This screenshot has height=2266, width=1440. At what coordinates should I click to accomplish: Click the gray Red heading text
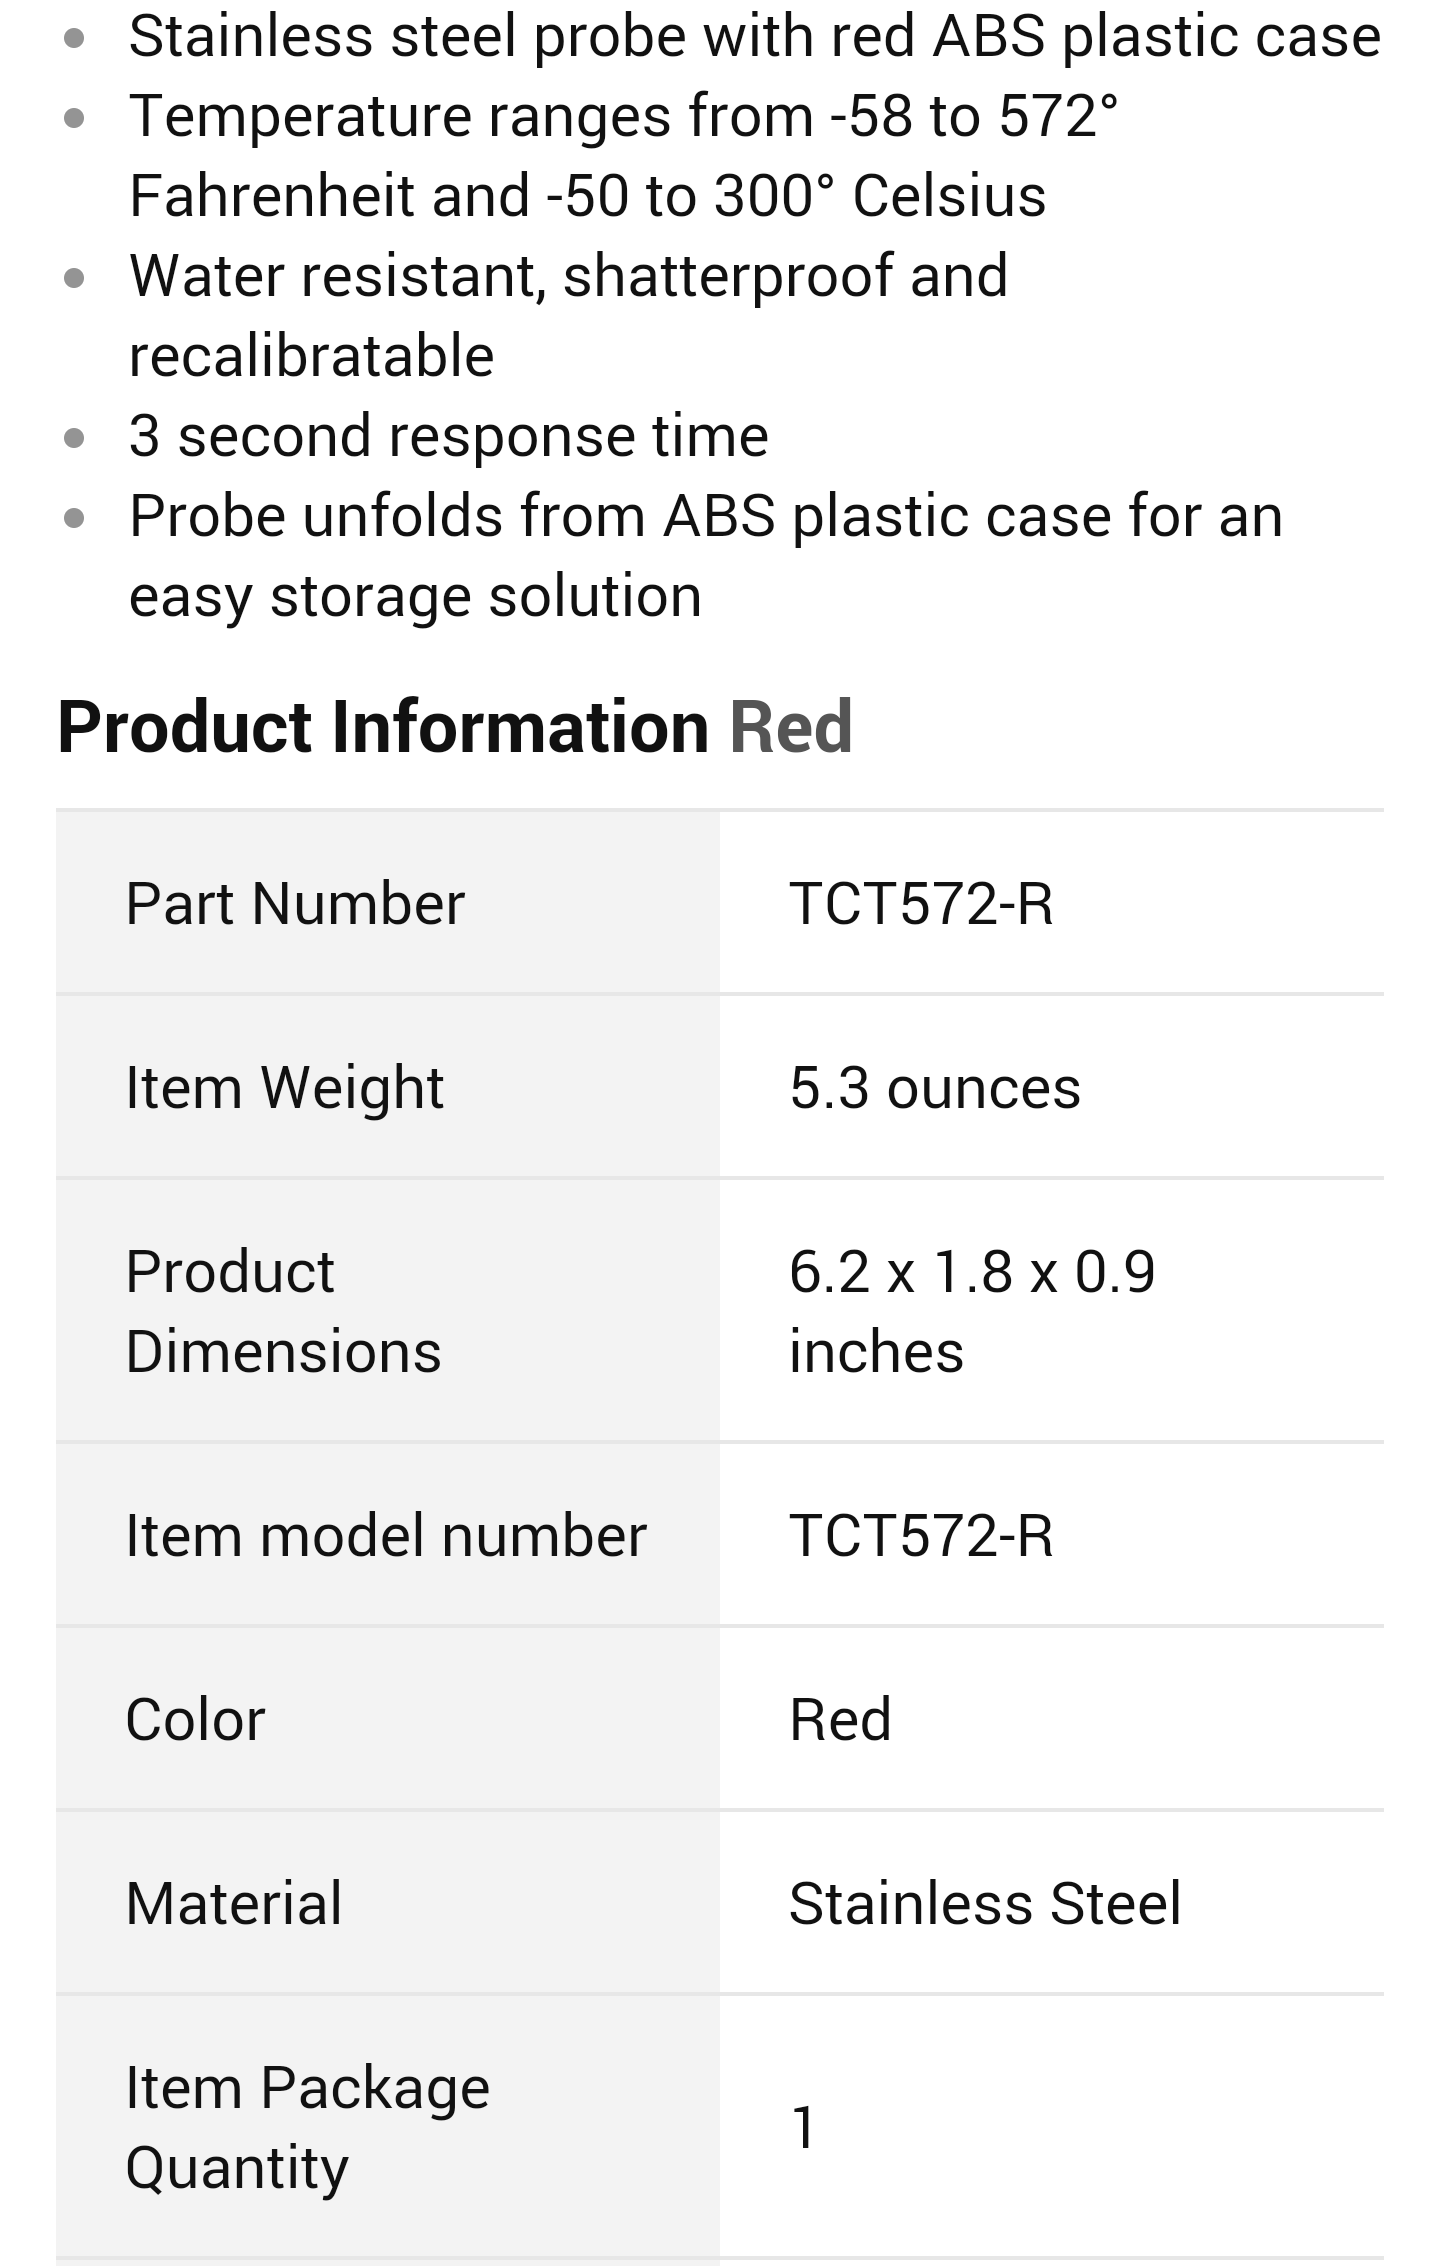click(x=791, y=726)
